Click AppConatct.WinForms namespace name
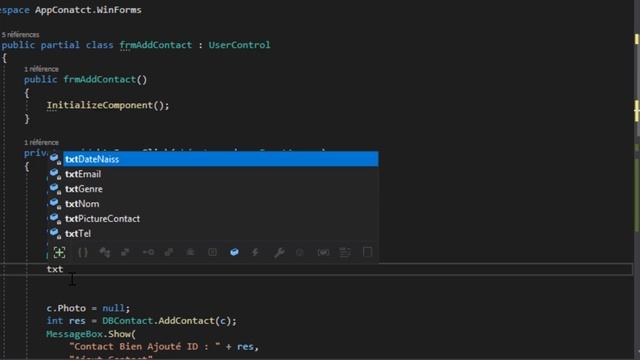The image size is (640, 360). point(88,10)
